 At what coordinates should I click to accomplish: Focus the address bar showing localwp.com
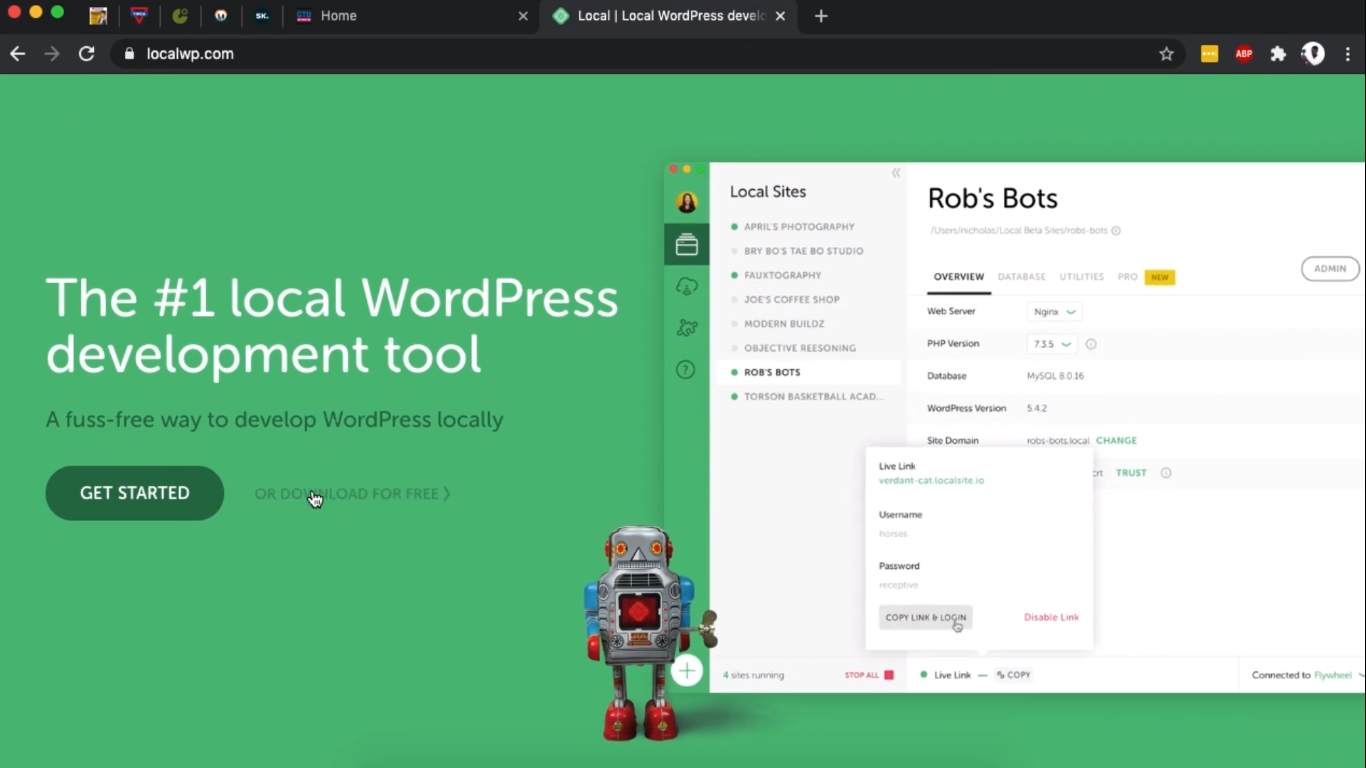click(x=640, y=54)
